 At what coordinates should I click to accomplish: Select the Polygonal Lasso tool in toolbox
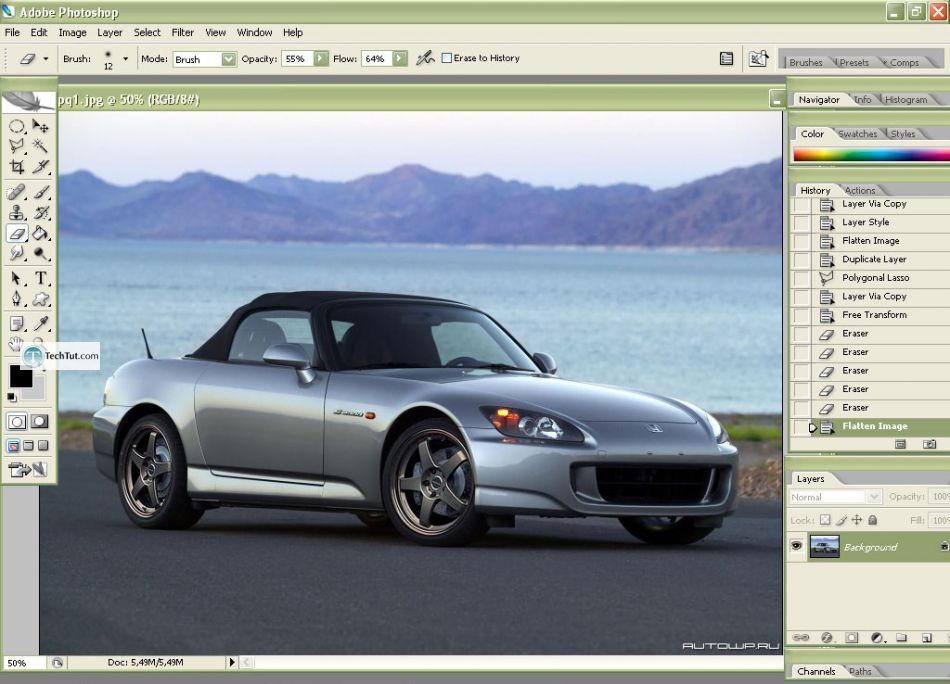pyautogui.click(x=16, y=145)
